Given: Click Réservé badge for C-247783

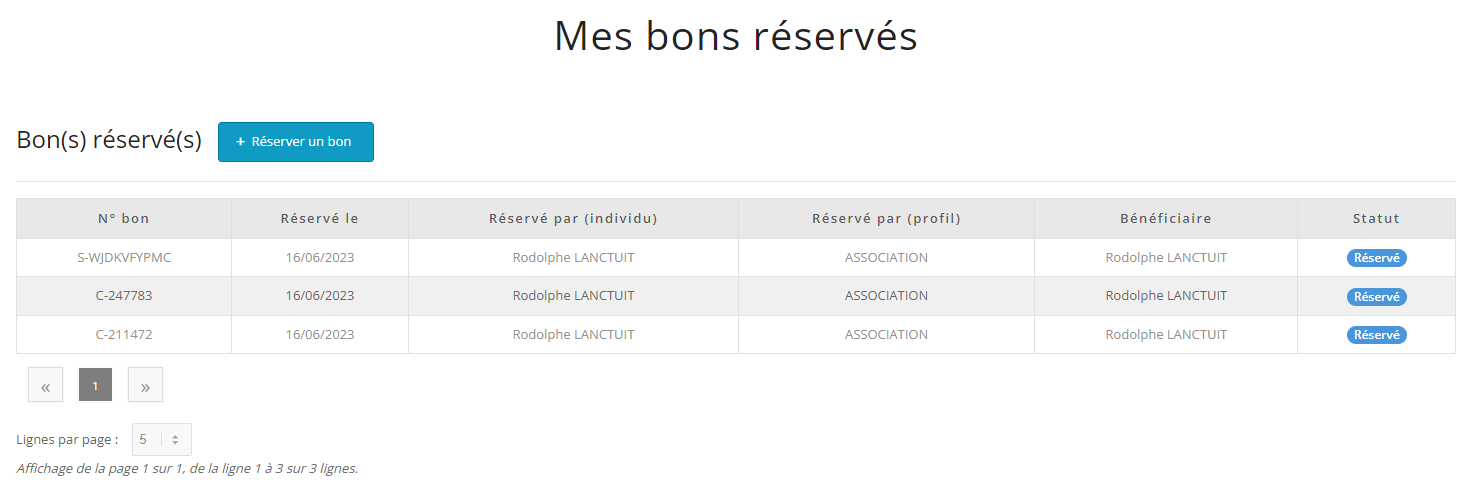Looking at the screenshot, I should (x=1376, y=297).
